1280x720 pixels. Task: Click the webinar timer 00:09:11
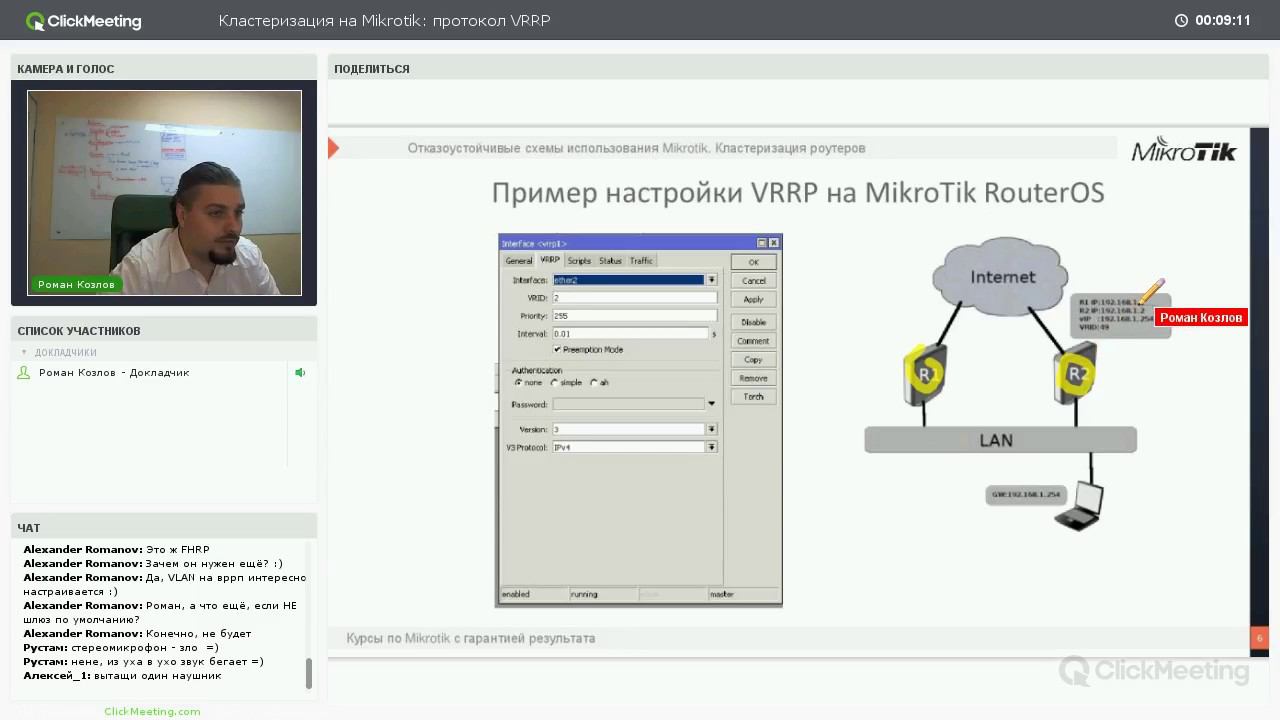tap(1223, 20)
